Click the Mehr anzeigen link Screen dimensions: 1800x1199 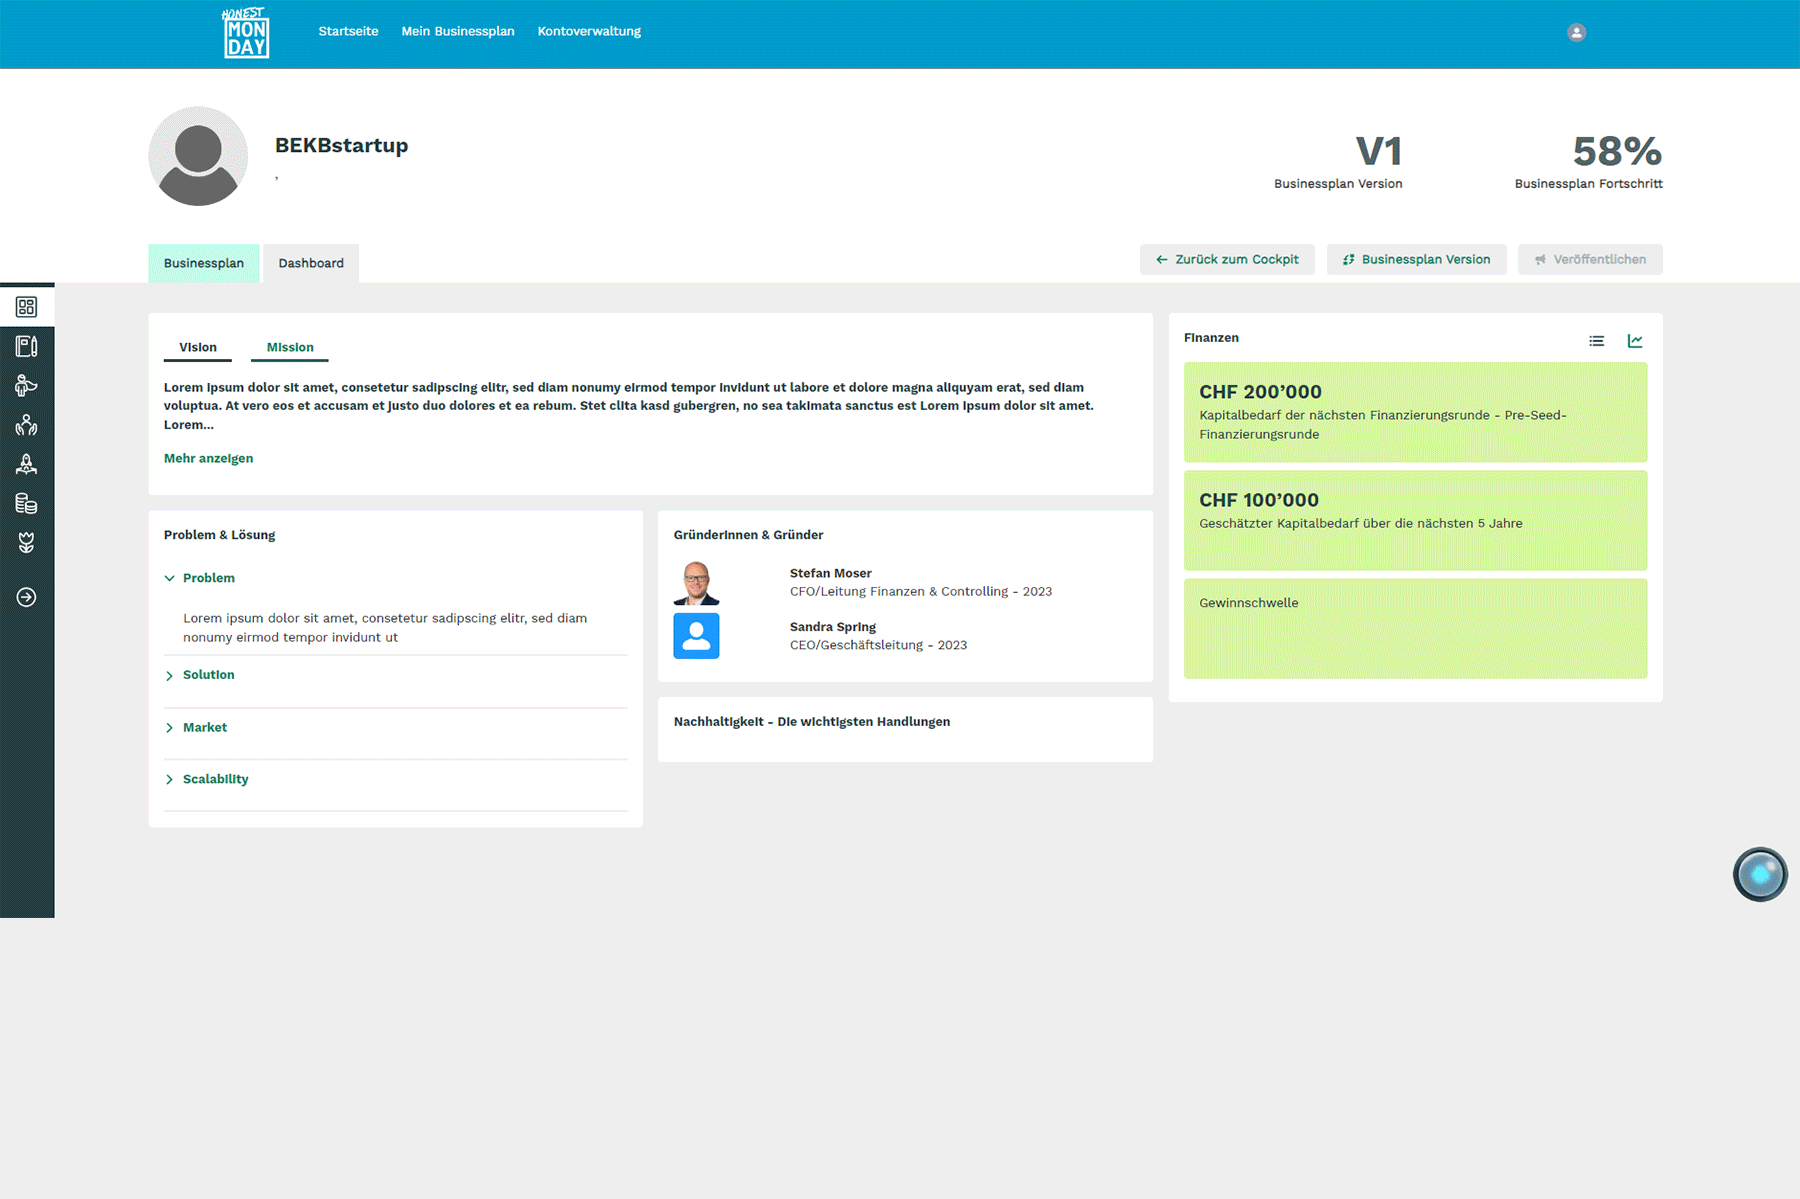click(x=208, y=458)
